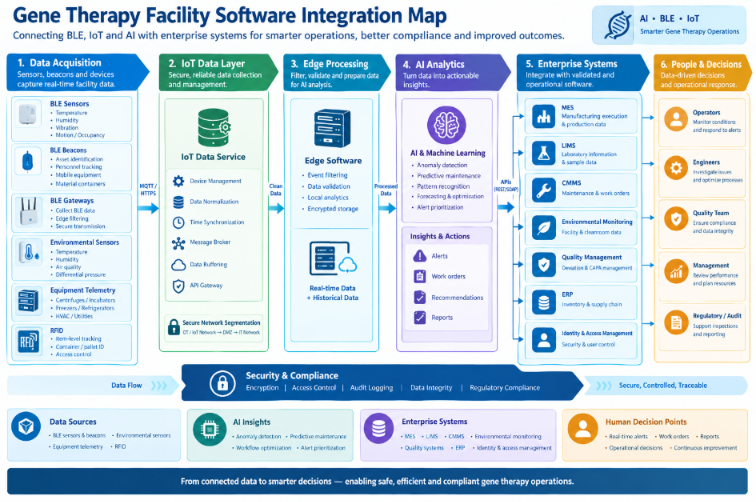Select the 1. Data Acquisition stage header
Image resolution: width=756 pixels, height=502 pixels.
click(77, 72)
